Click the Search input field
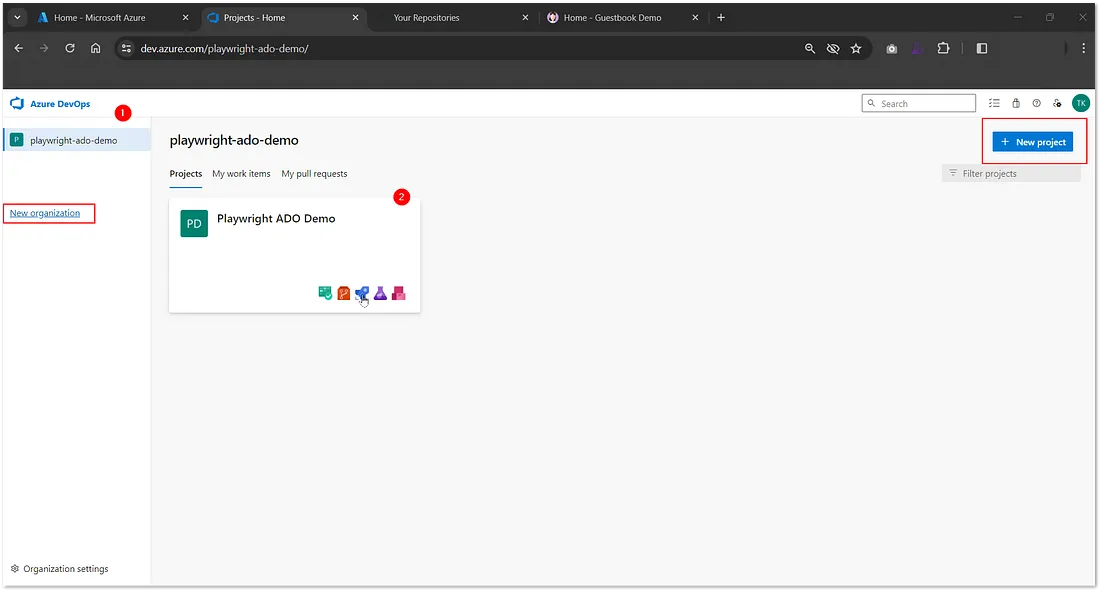Image resolution: width=1100 pixels, height=591 pixels. pos(919,103)
